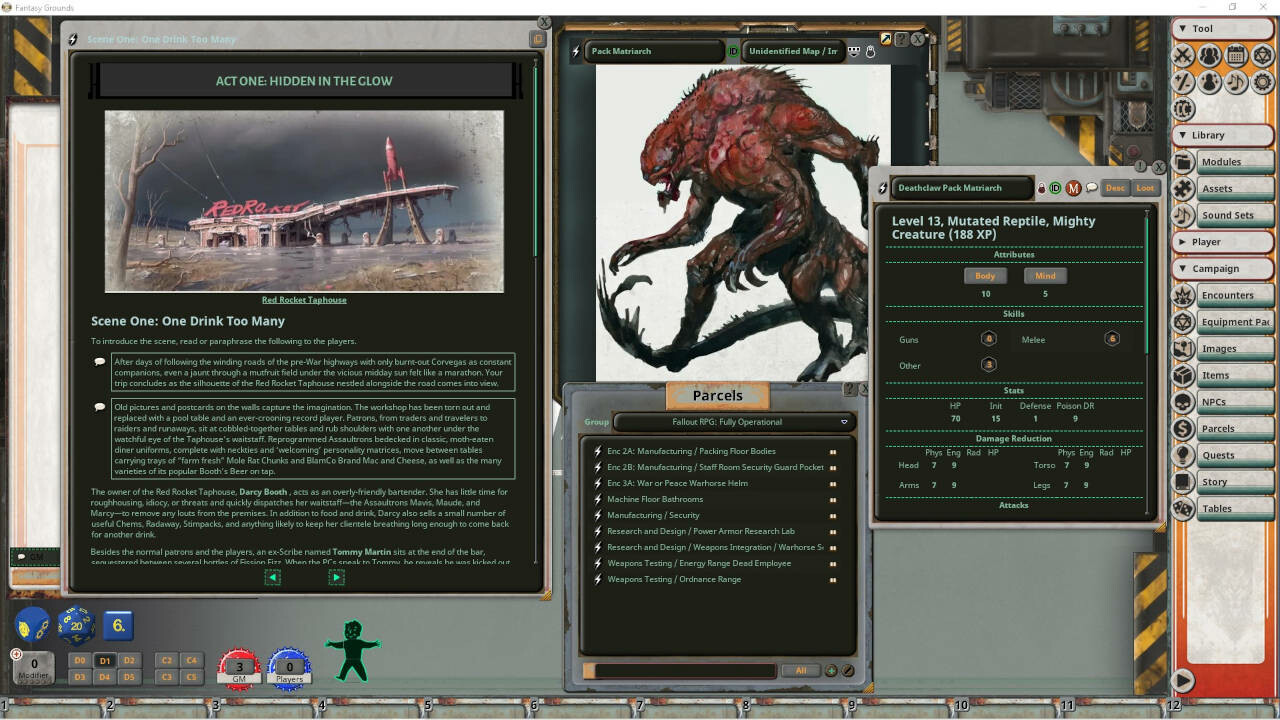
Task: Open the Party Sheet tool icon
Action: [1210, 56]
